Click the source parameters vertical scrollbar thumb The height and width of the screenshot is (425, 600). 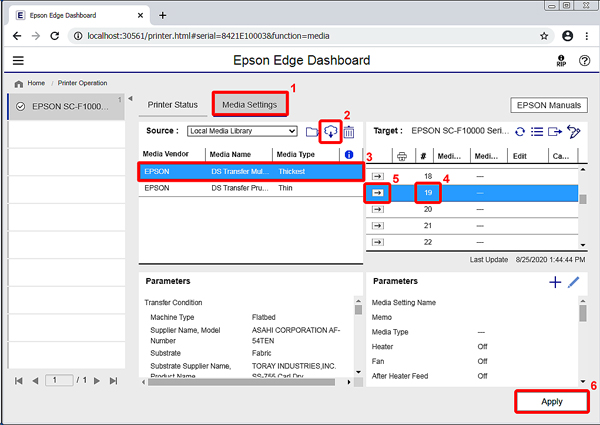(x=358, y=309)
